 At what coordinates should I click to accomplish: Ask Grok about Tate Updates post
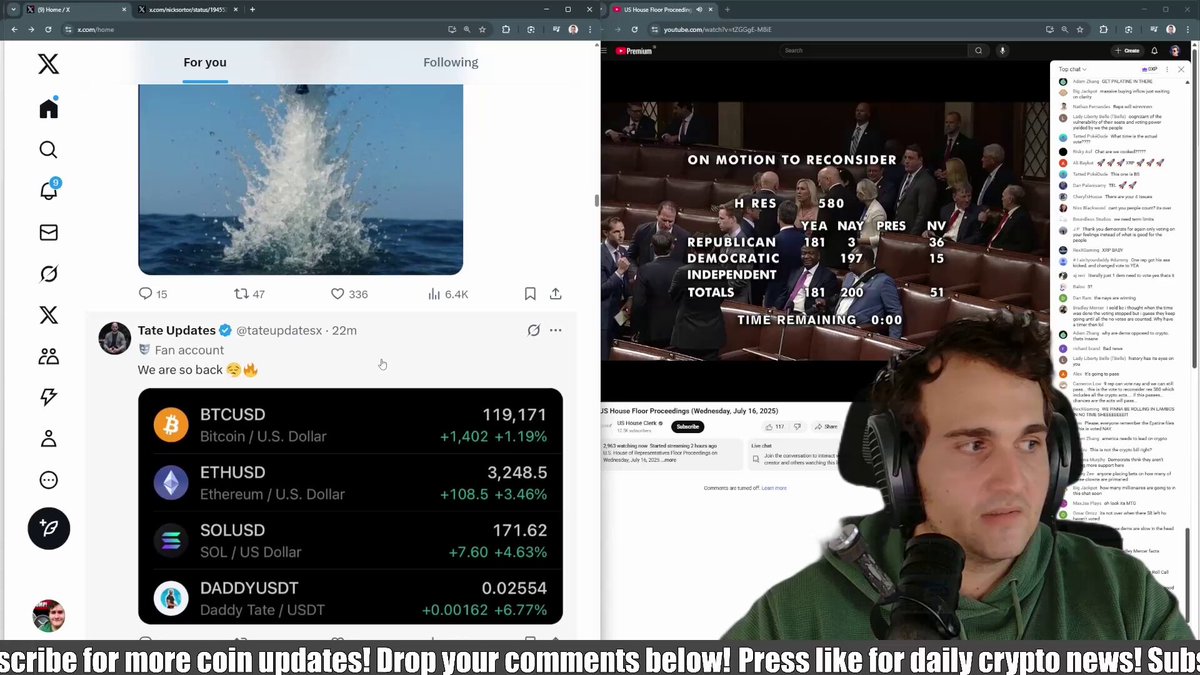click(534, 330)
